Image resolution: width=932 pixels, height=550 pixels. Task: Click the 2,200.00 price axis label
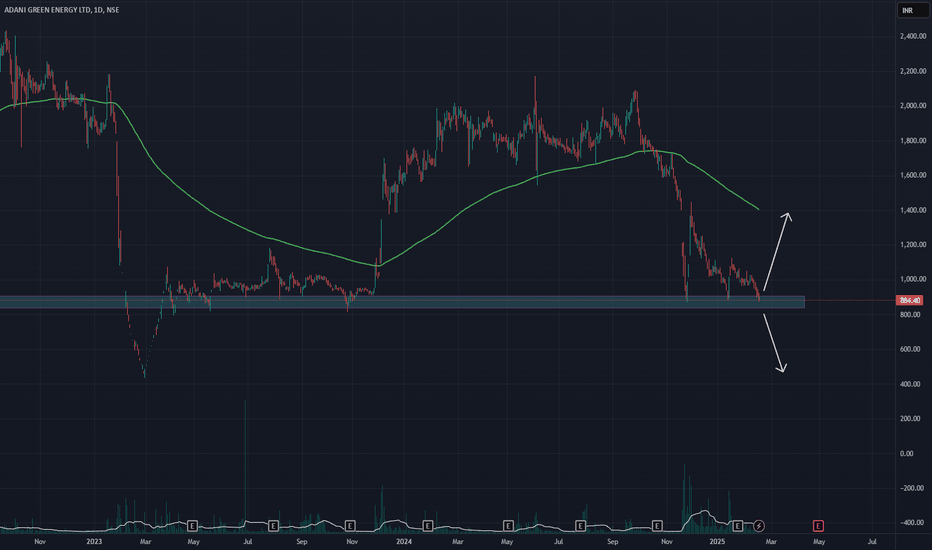(913, 71)
